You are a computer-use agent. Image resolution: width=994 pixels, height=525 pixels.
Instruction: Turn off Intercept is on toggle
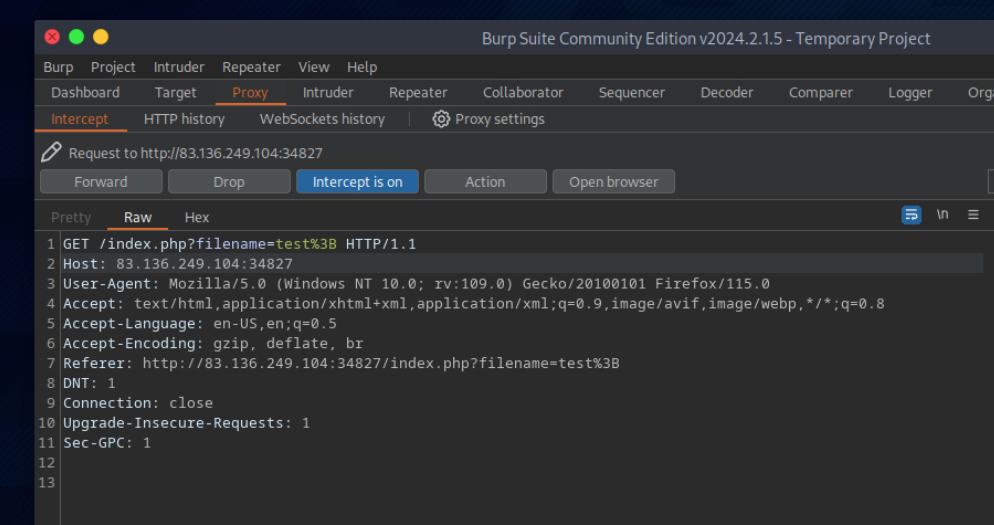357,182
